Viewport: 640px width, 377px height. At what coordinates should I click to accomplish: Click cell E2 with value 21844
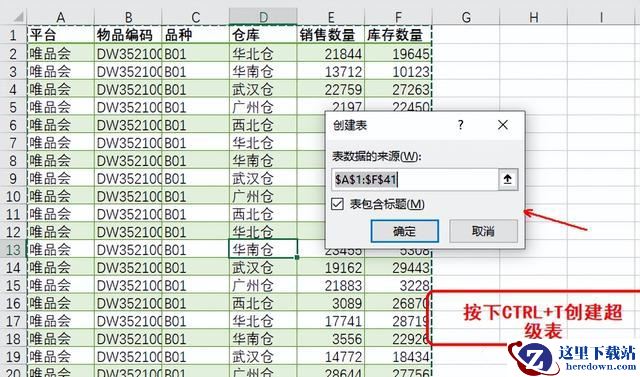(x=331, y=53)
